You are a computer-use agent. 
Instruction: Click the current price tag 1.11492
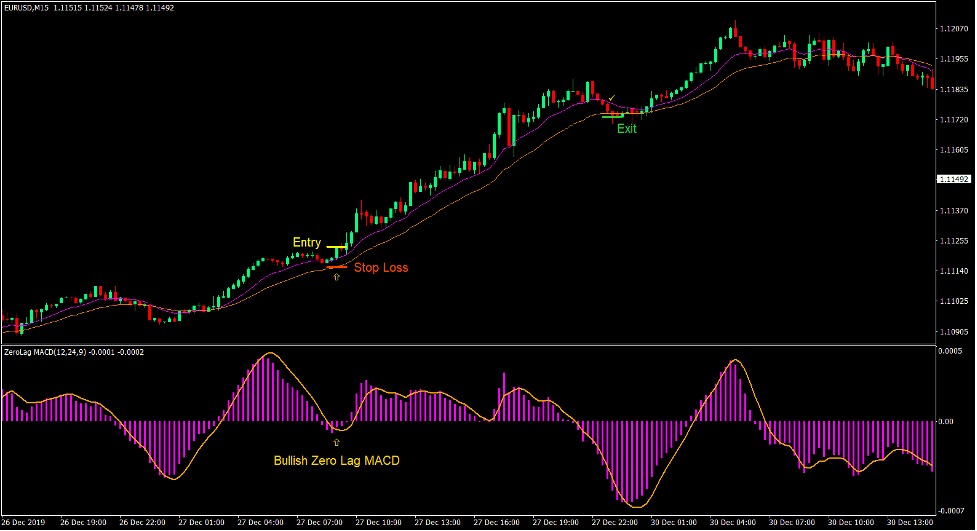pos(953,179)
